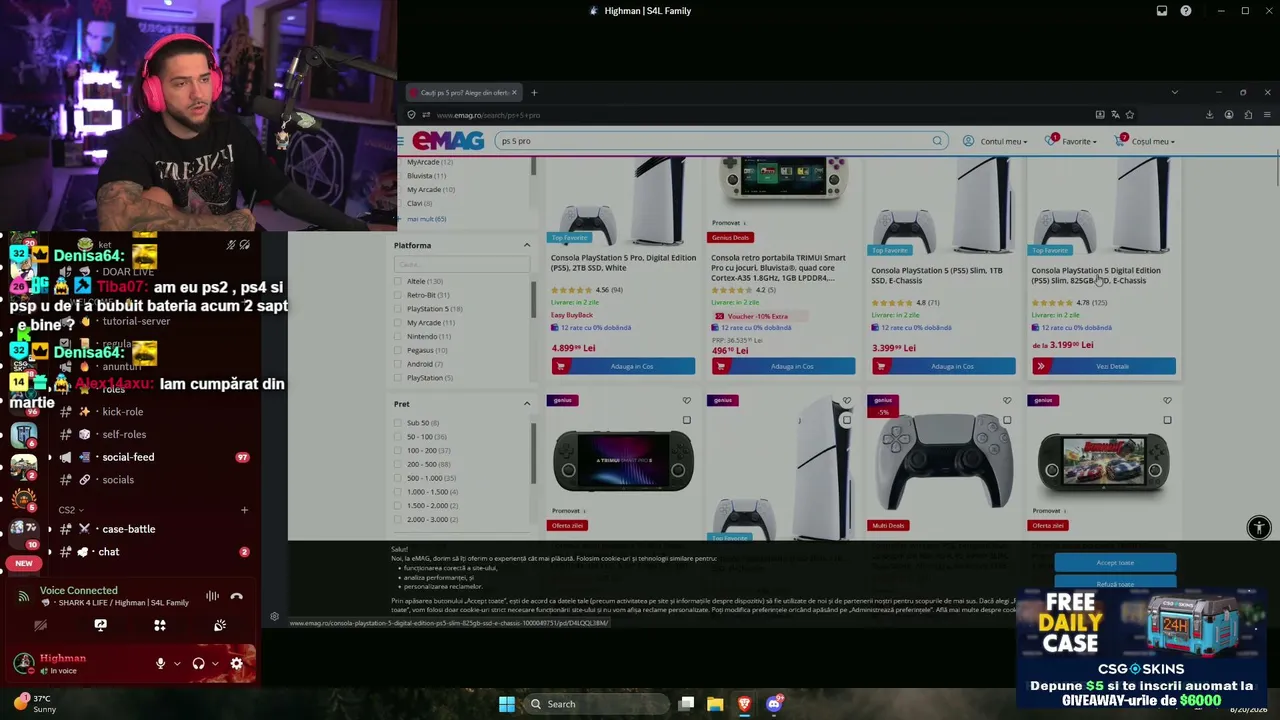Disconnect from the voice channel
This screenshot has width=1280, height=720.
pyautogui.click(x=237, y=596)
